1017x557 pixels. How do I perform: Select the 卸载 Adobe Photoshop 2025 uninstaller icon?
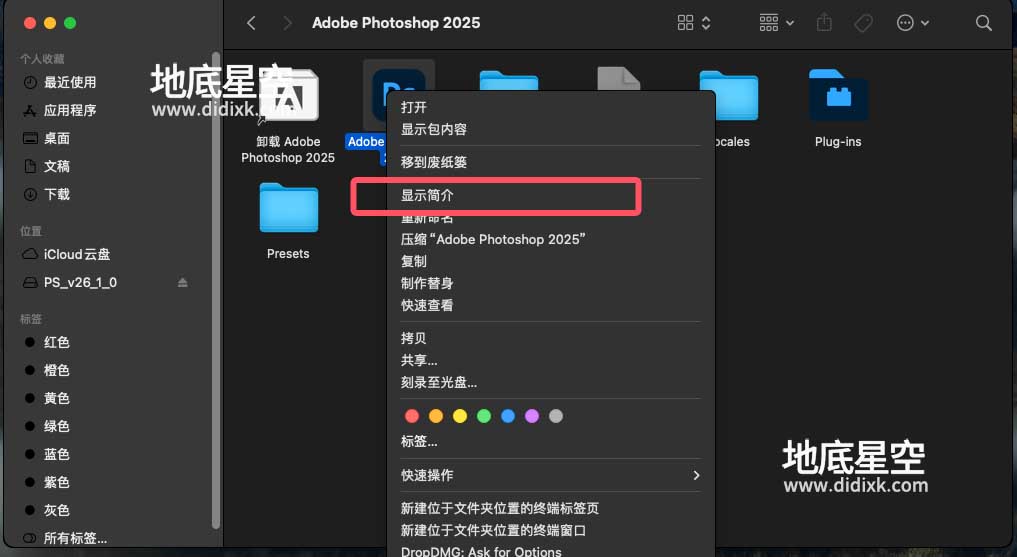[289, 96]
